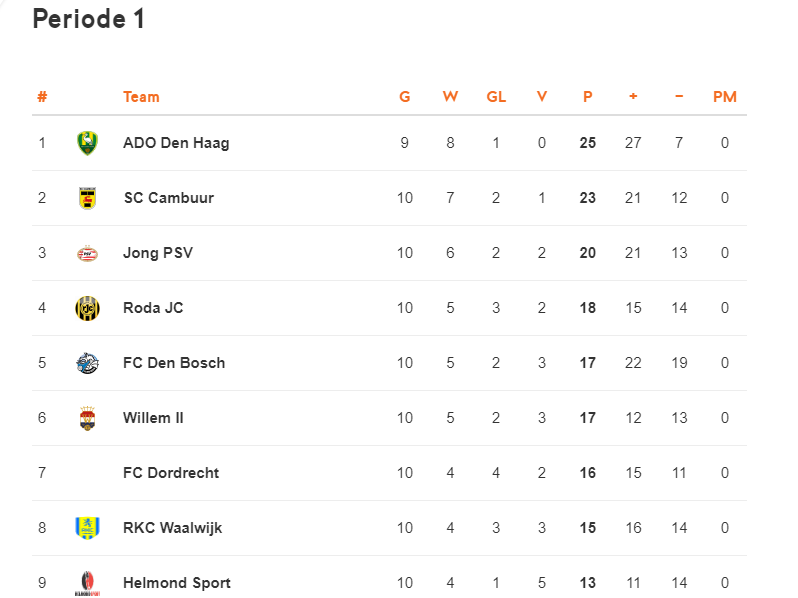Screen dimensions: 798x598
Task: Click the # rank column header
Action: tap(42, 97)
